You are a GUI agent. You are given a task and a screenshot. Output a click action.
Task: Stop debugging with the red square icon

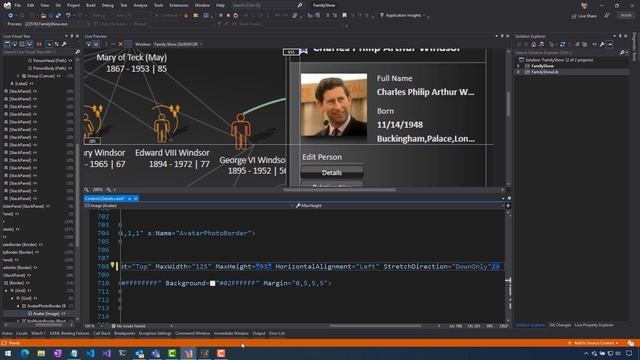tap(228, 16)
